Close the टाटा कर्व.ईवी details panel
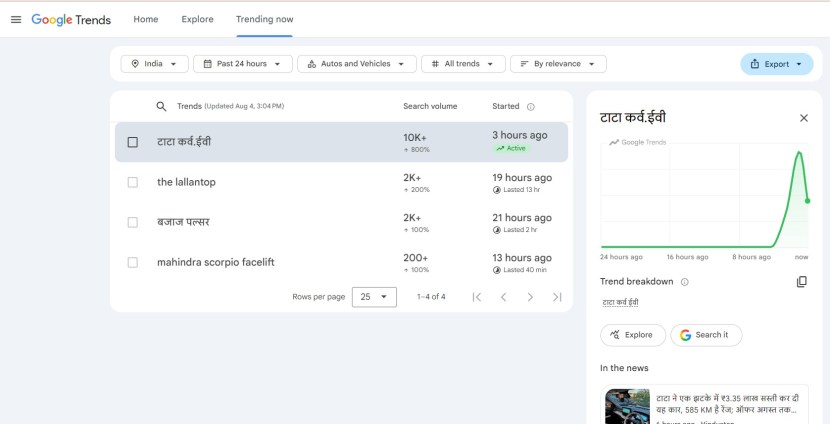The height and width of the screenshot is (424, 830). (804, 118)
